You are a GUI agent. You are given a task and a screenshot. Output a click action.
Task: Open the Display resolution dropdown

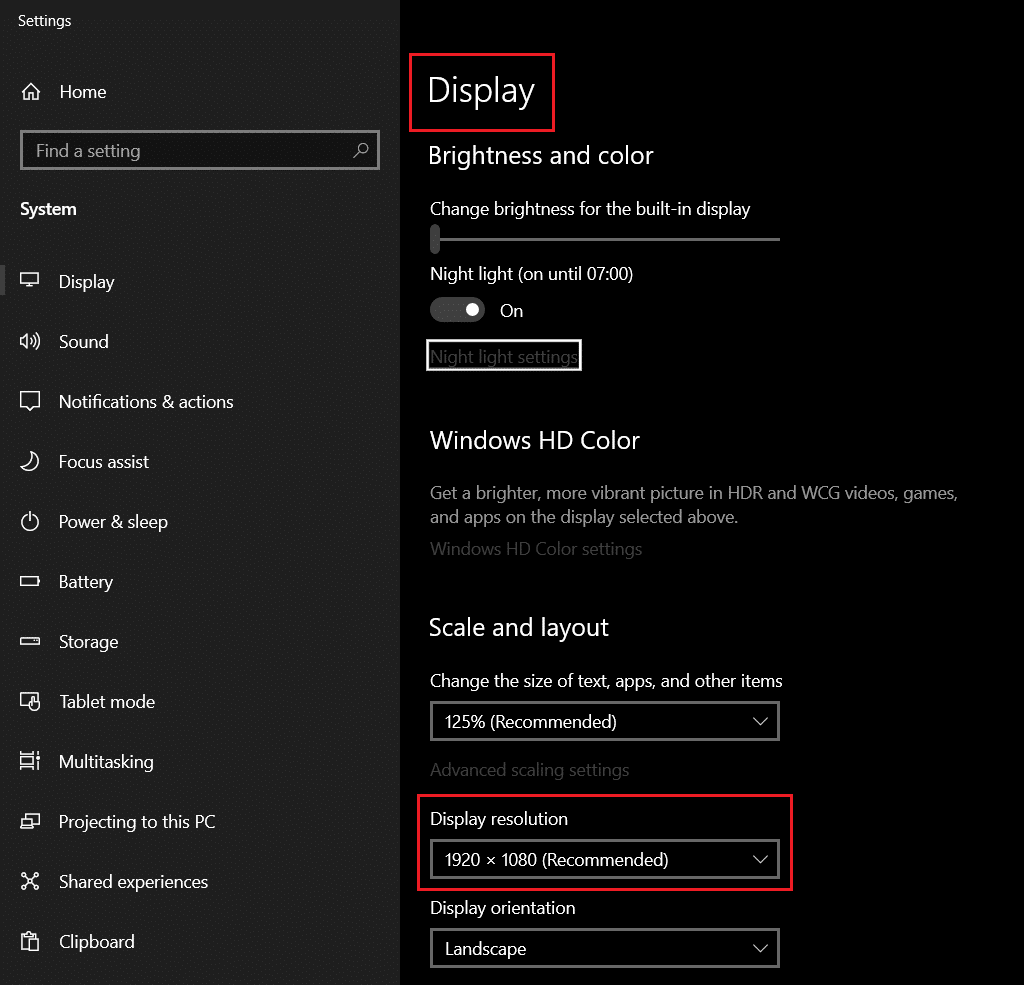[x=604, y=859]
